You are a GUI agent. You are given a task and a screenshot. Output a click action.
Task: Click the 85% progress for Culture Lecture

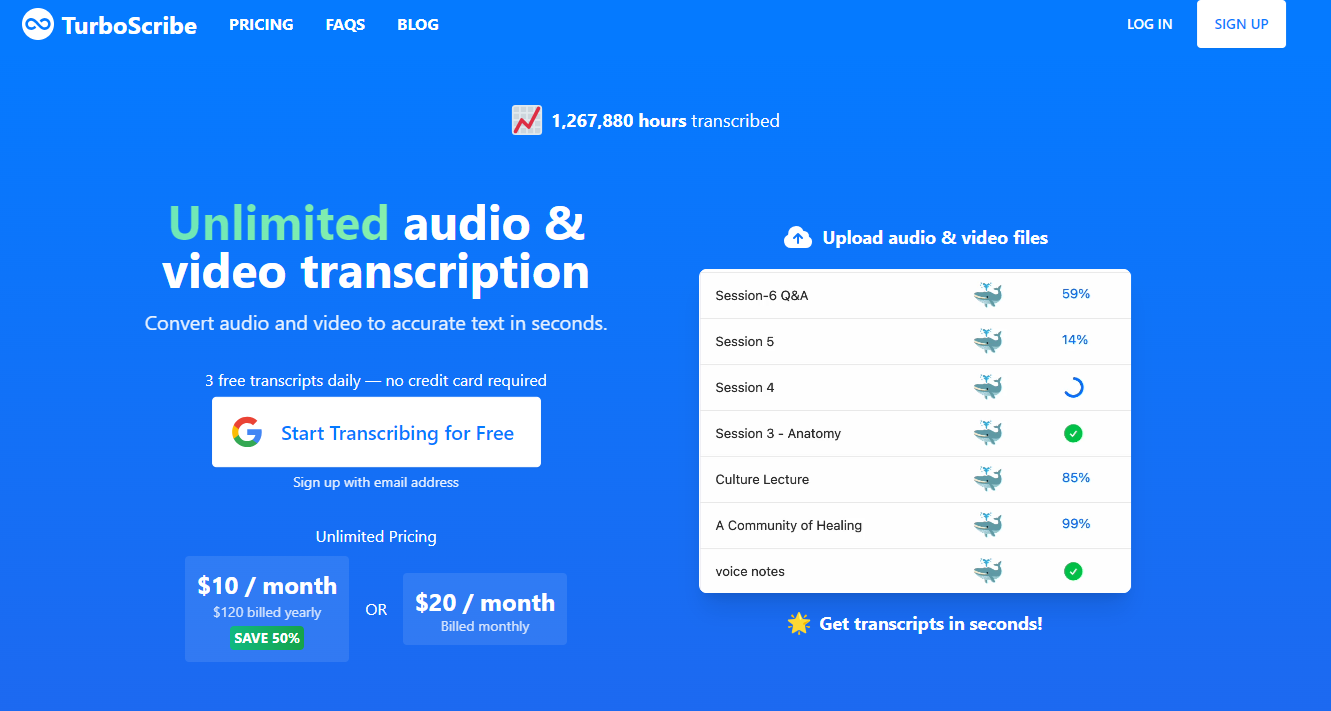pyautogui.click(x=1075, y=478)
